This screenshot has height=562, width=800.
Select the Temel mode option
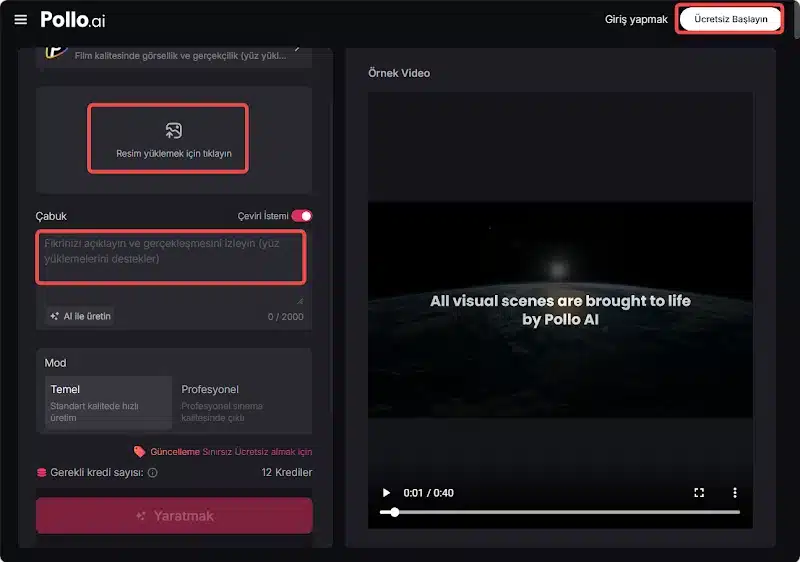(x=108, y=403)
